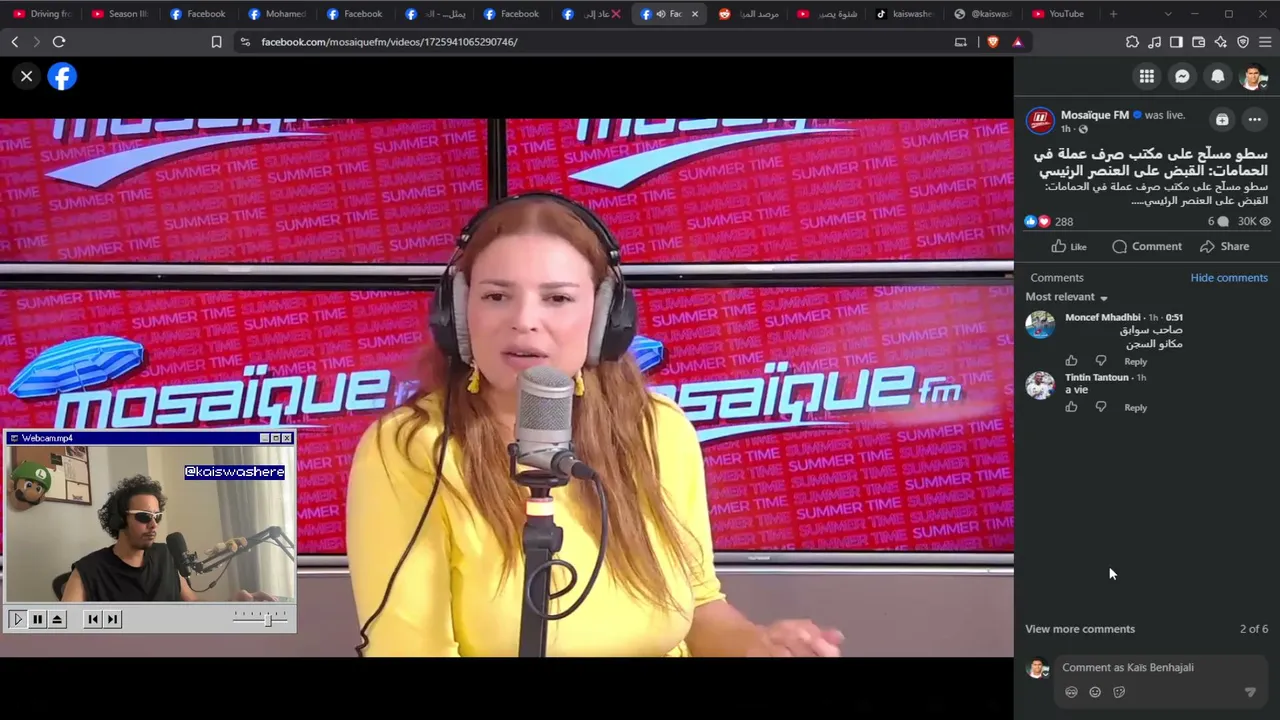Open the emoji picker in comment box
The height and width of the screenshot is (720, 1280).
coord(1095,692)
